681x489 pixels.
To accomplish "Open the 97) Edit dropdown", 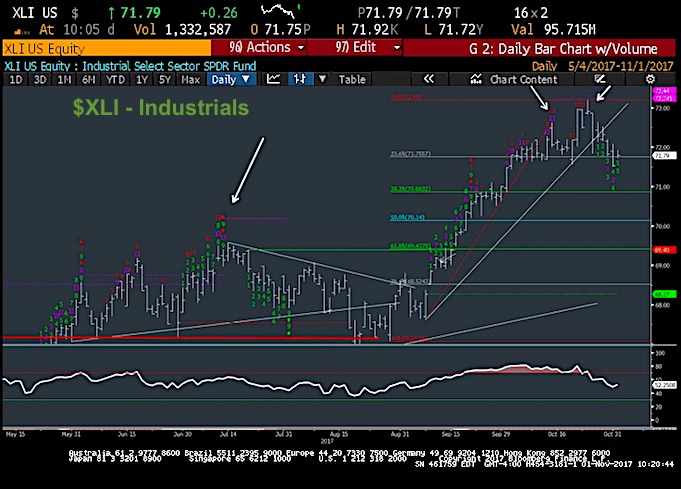I will [x=354, y=47].
